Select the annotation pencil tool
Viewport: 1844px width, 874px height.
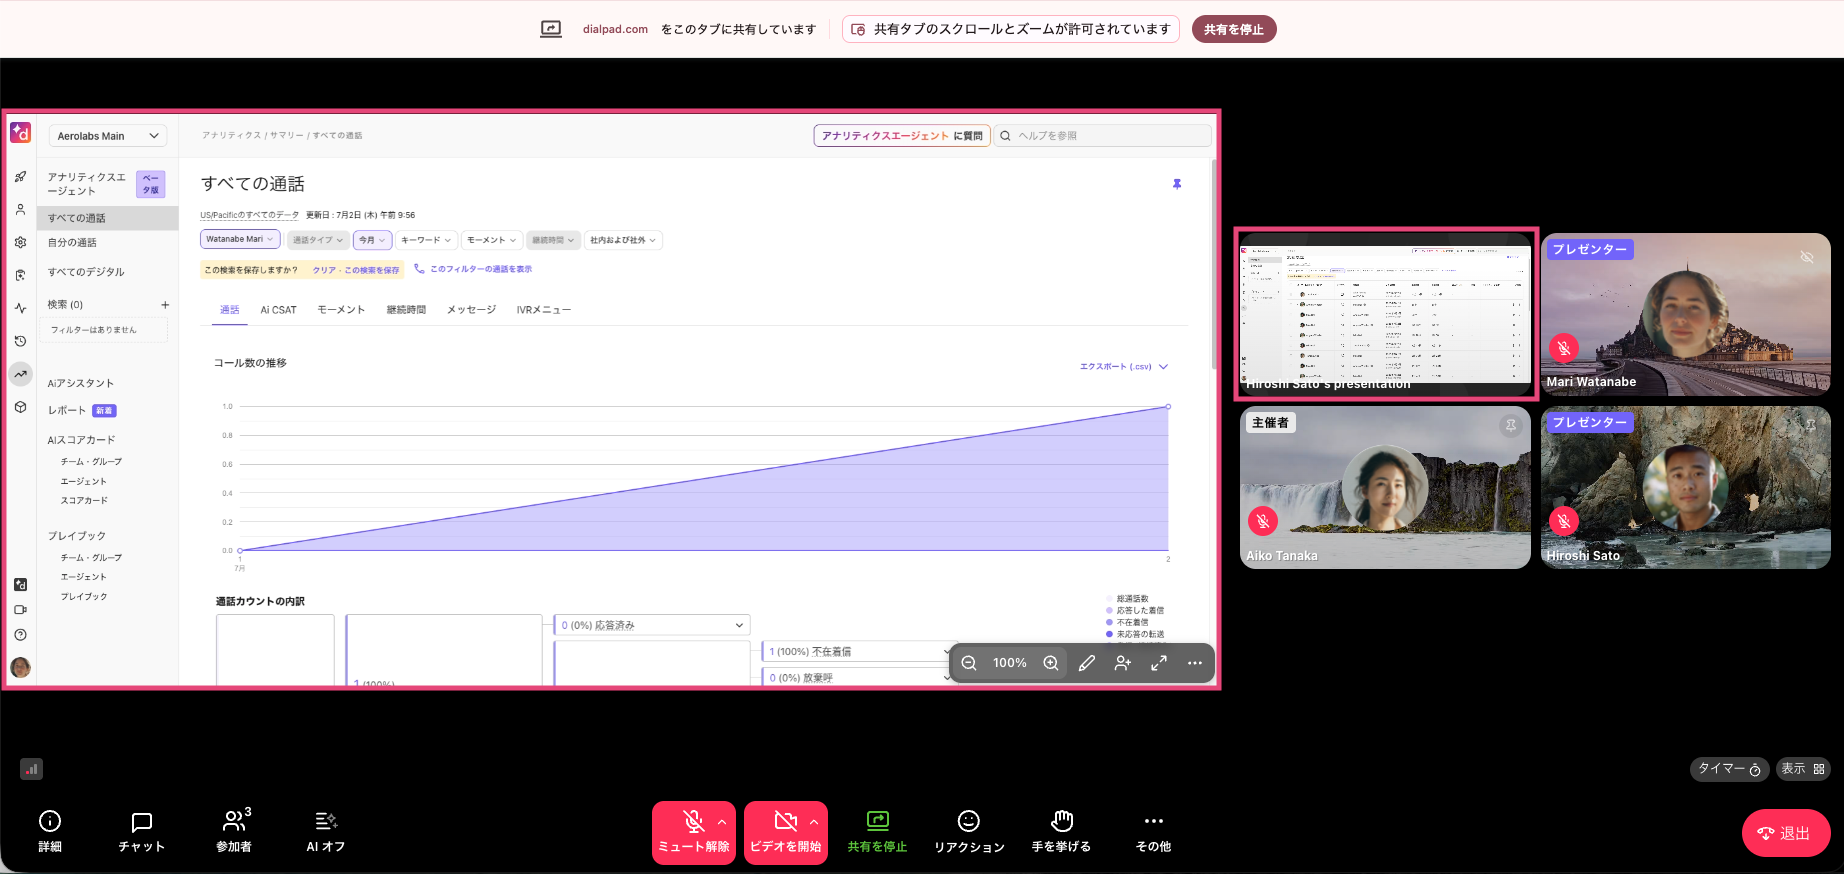pyautogui.click(x=1087, y=663)
